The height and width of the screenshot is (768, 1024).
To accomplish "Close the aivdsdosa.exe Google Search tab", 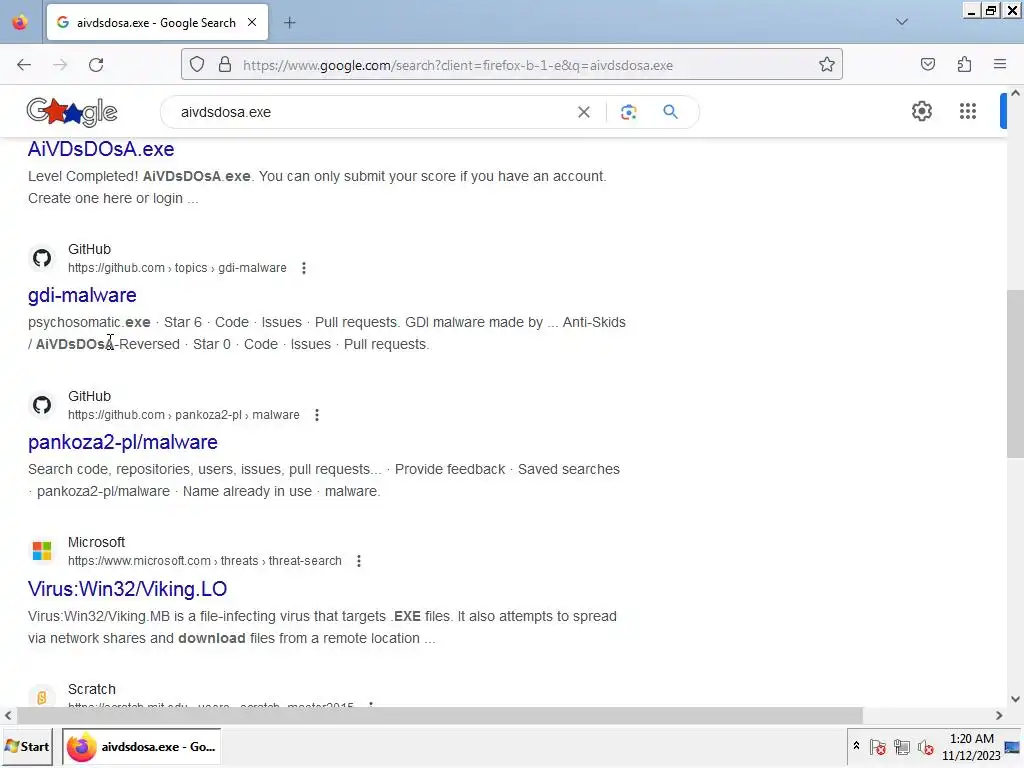I will (x=252, y=22).
